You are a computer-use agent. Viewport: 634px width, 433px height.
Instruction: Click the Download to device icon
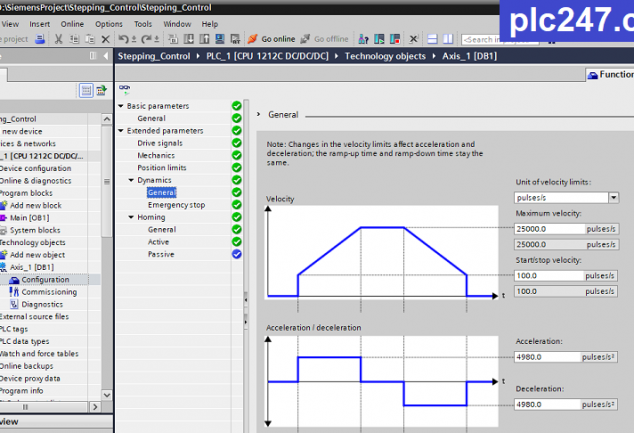(x=189, y=39)
